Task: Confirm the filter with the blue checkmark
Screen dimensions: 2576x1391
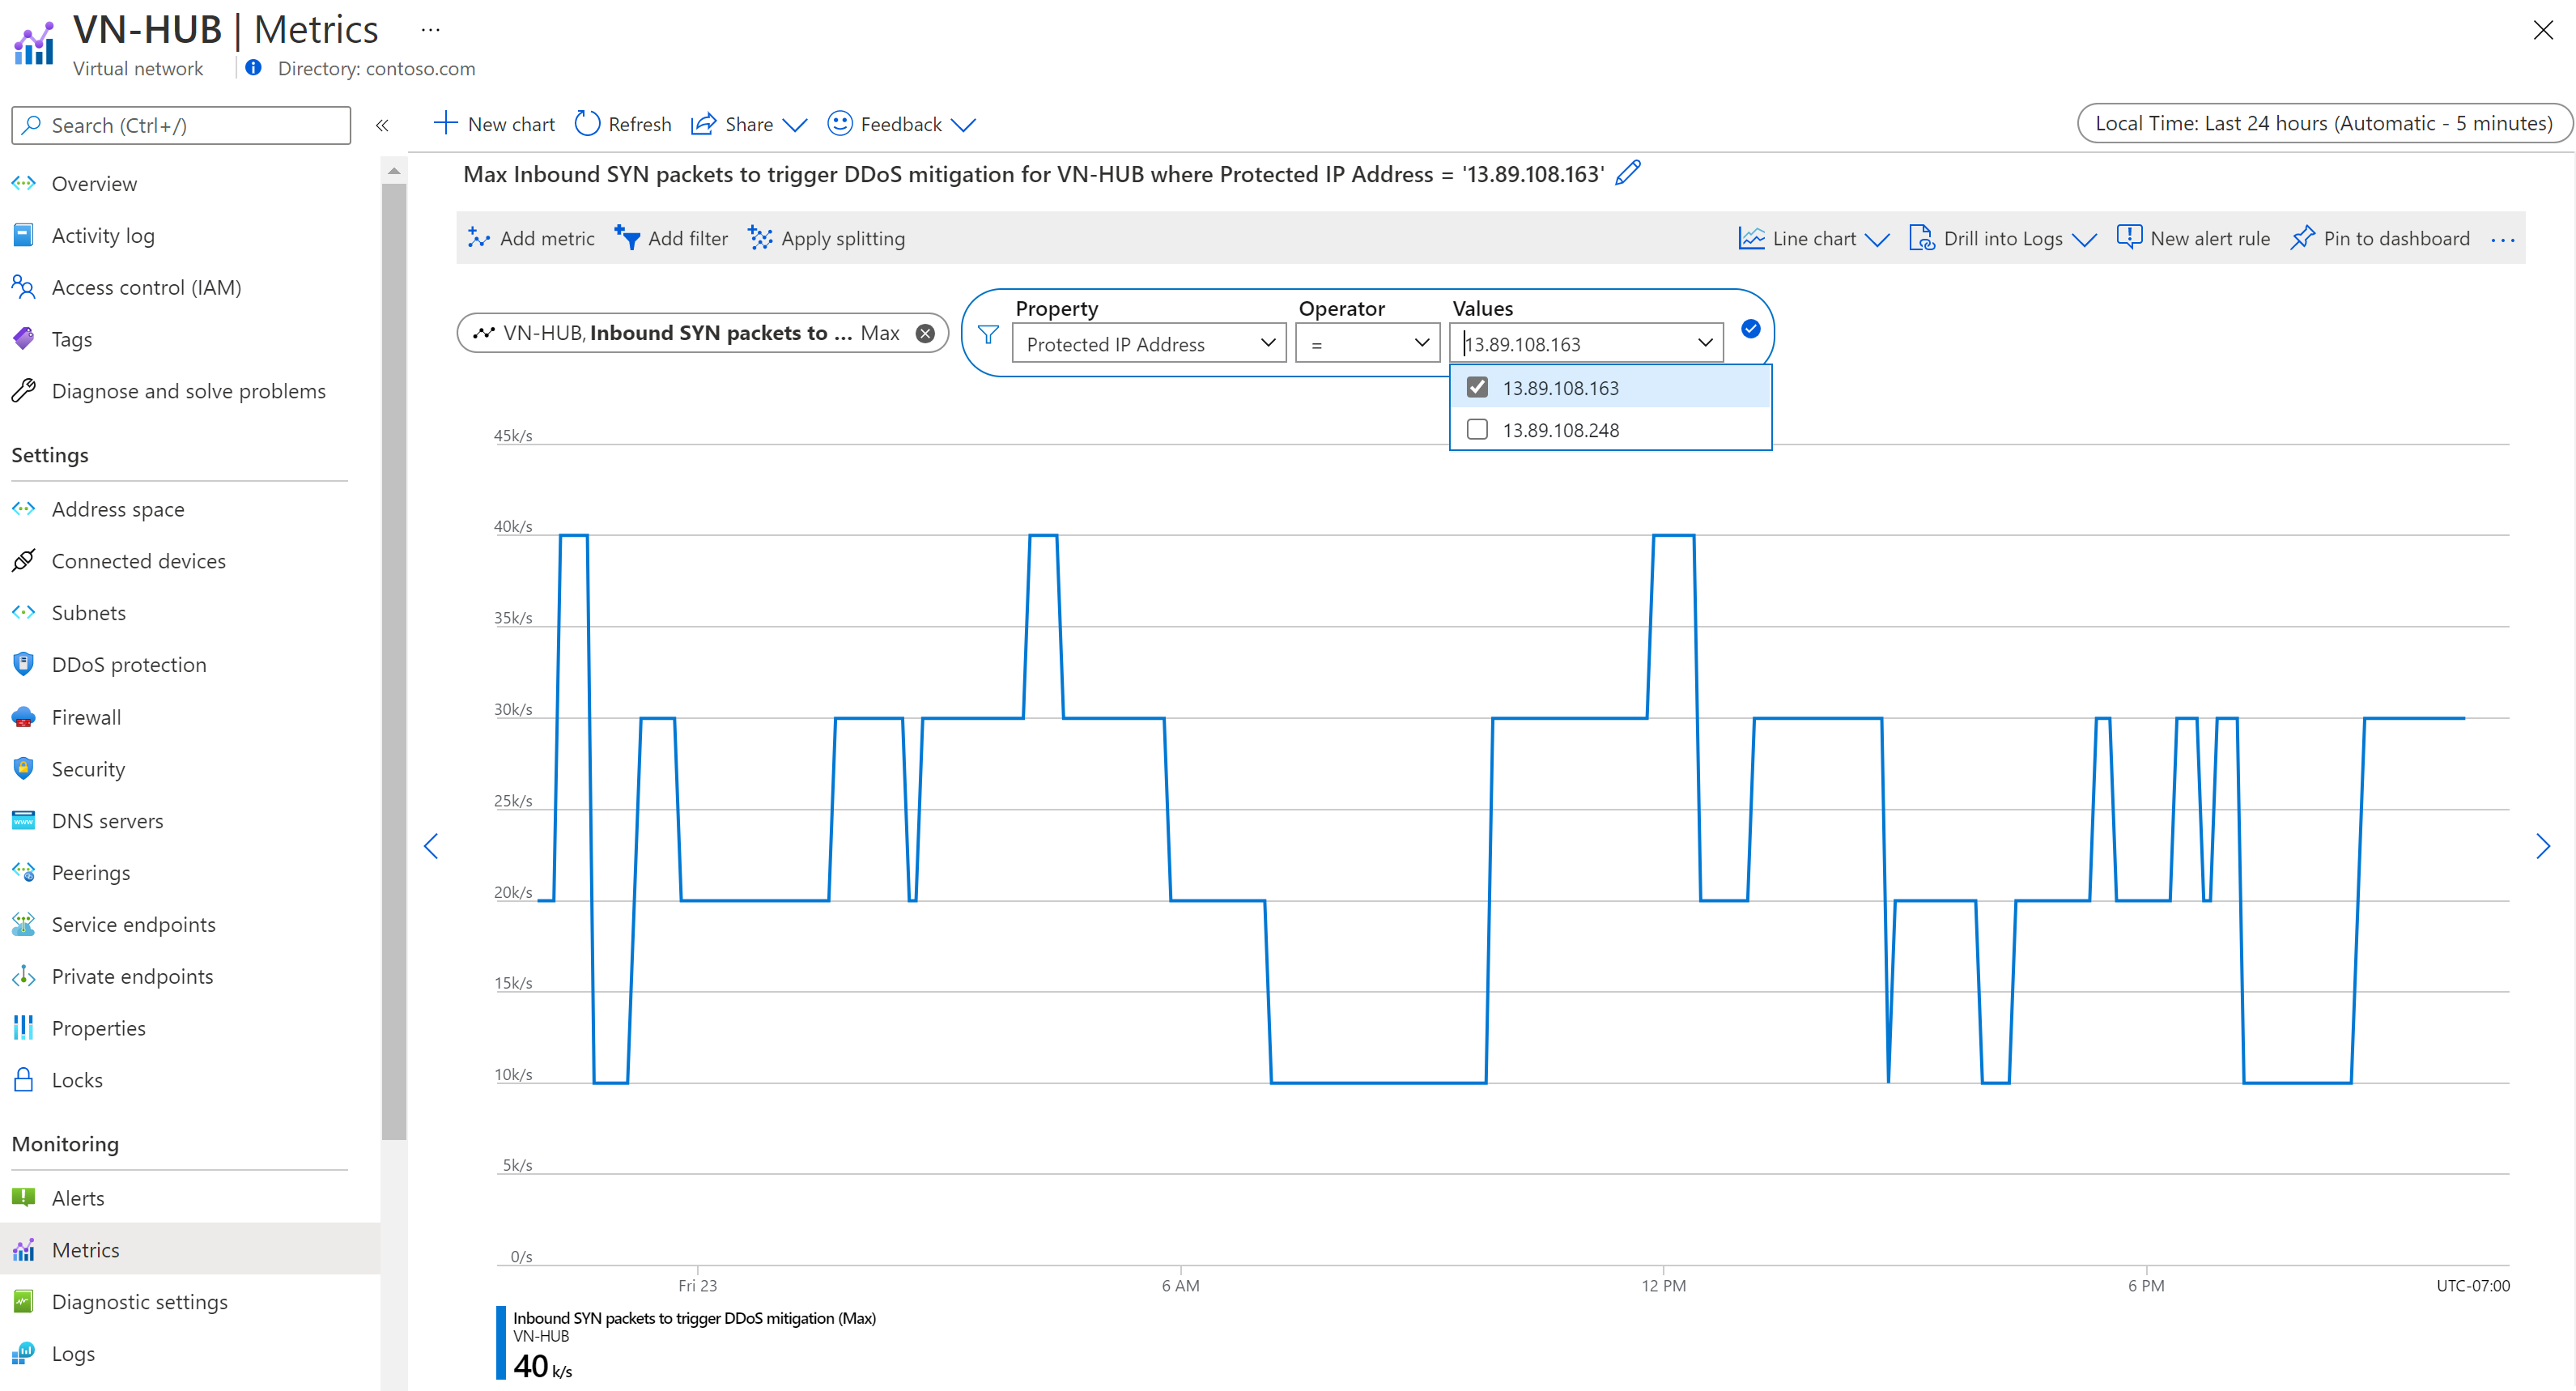Action: pos(1750,329)
